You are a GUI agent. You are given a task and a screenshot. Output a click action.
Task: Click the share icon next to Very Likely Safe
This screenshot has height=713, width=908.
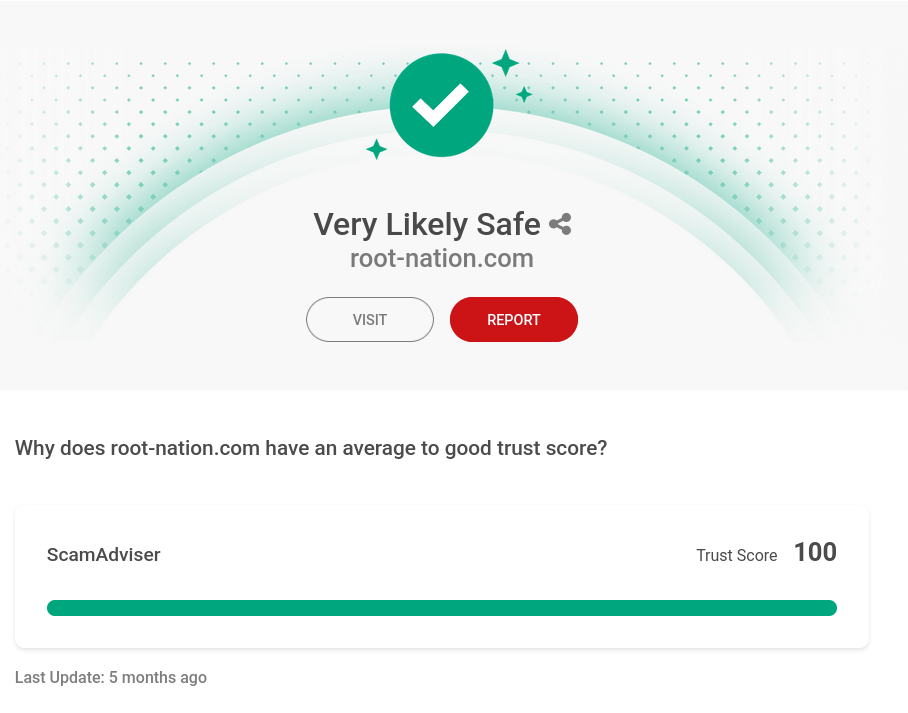pos(559,224)
